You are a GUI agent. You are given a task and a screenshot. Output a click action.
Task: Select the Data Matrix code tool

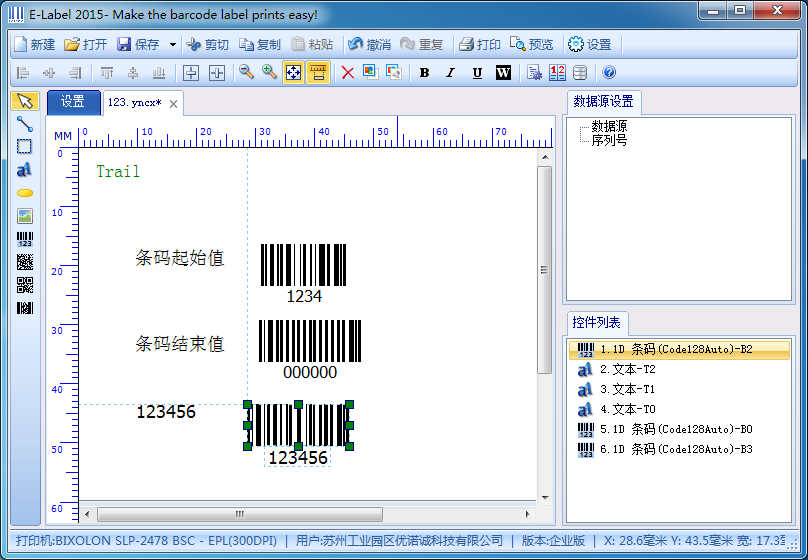(25, 262)
